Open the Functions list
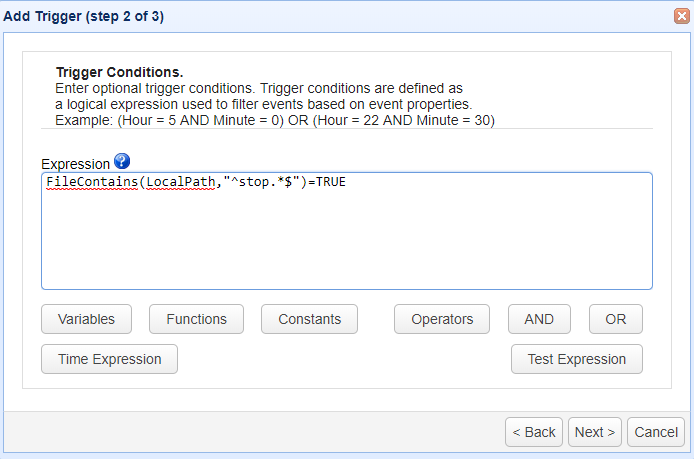Viewport: 694px width, 459px height. tap(196, 319)
